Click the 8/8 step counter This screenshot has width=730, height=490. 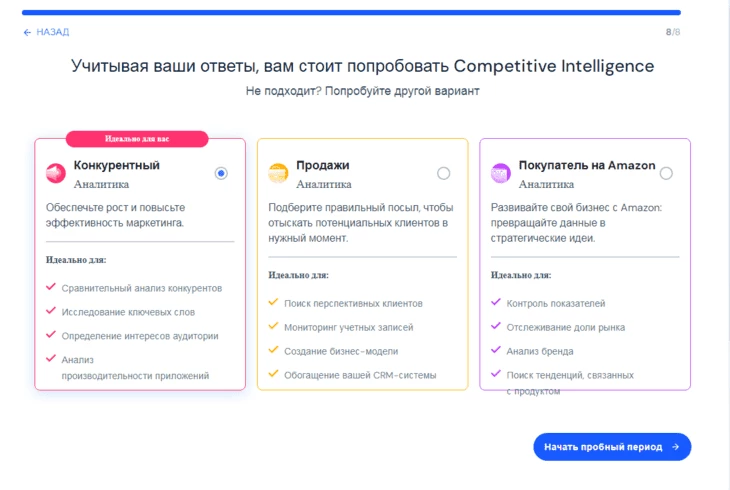pyautogui.click(x=673, y=32)
